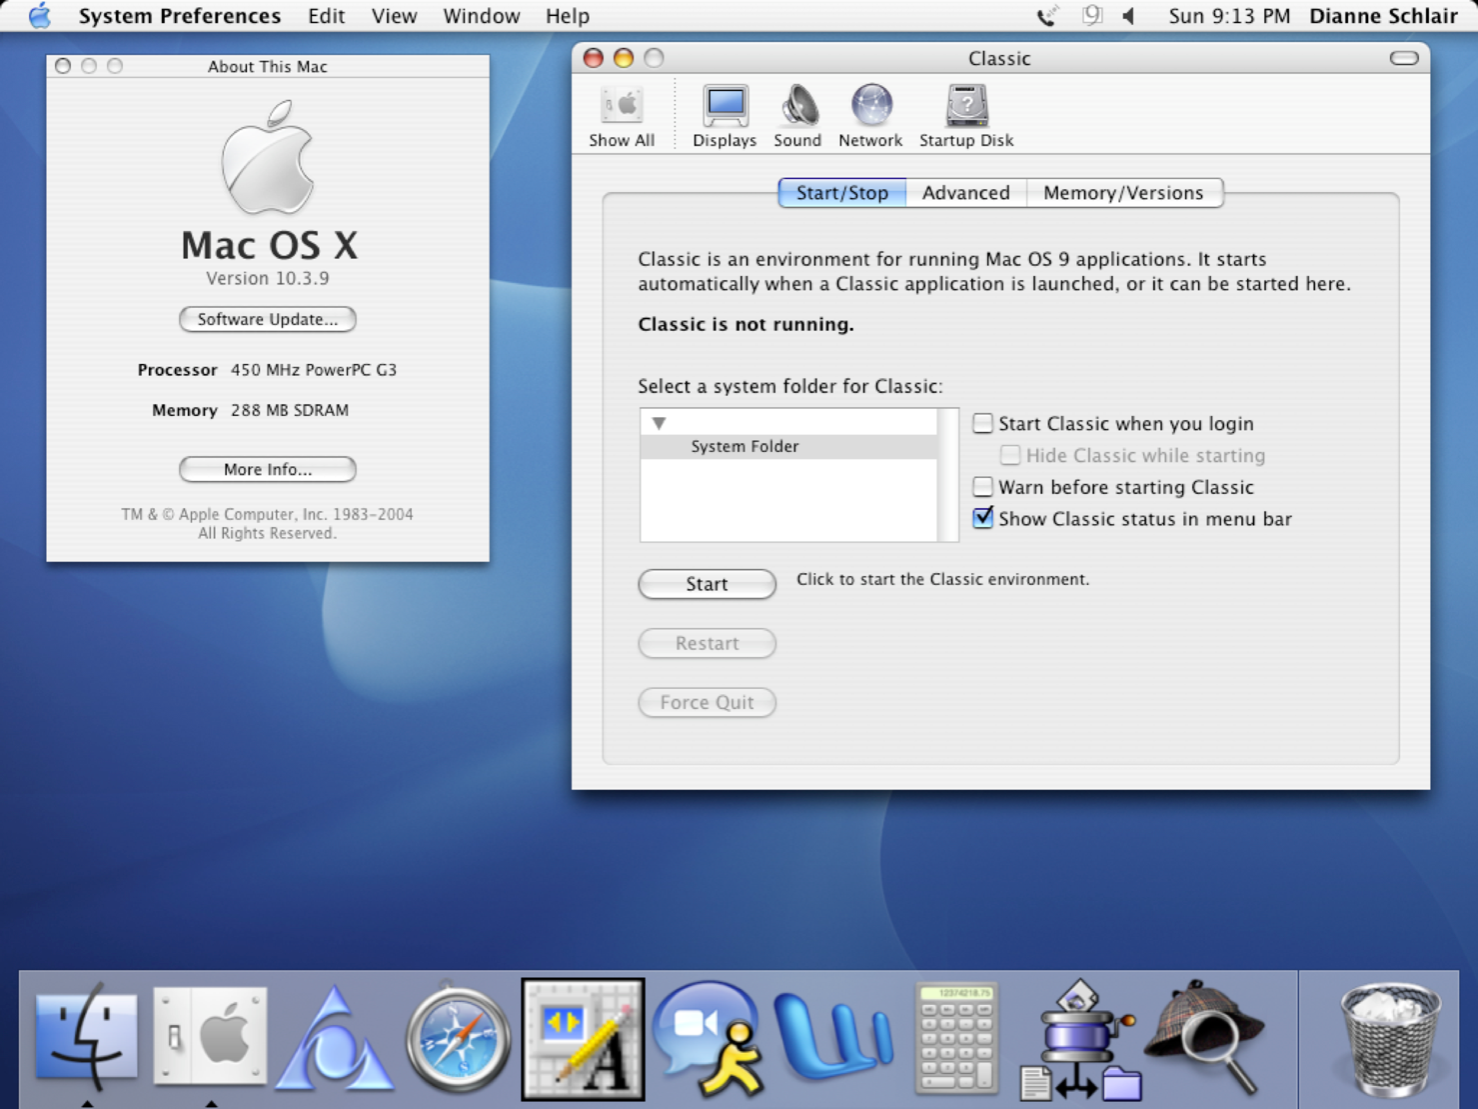The image size is (1478, 1109).
Task: Click the Force Quit button
Action: (x=707, y=702)
